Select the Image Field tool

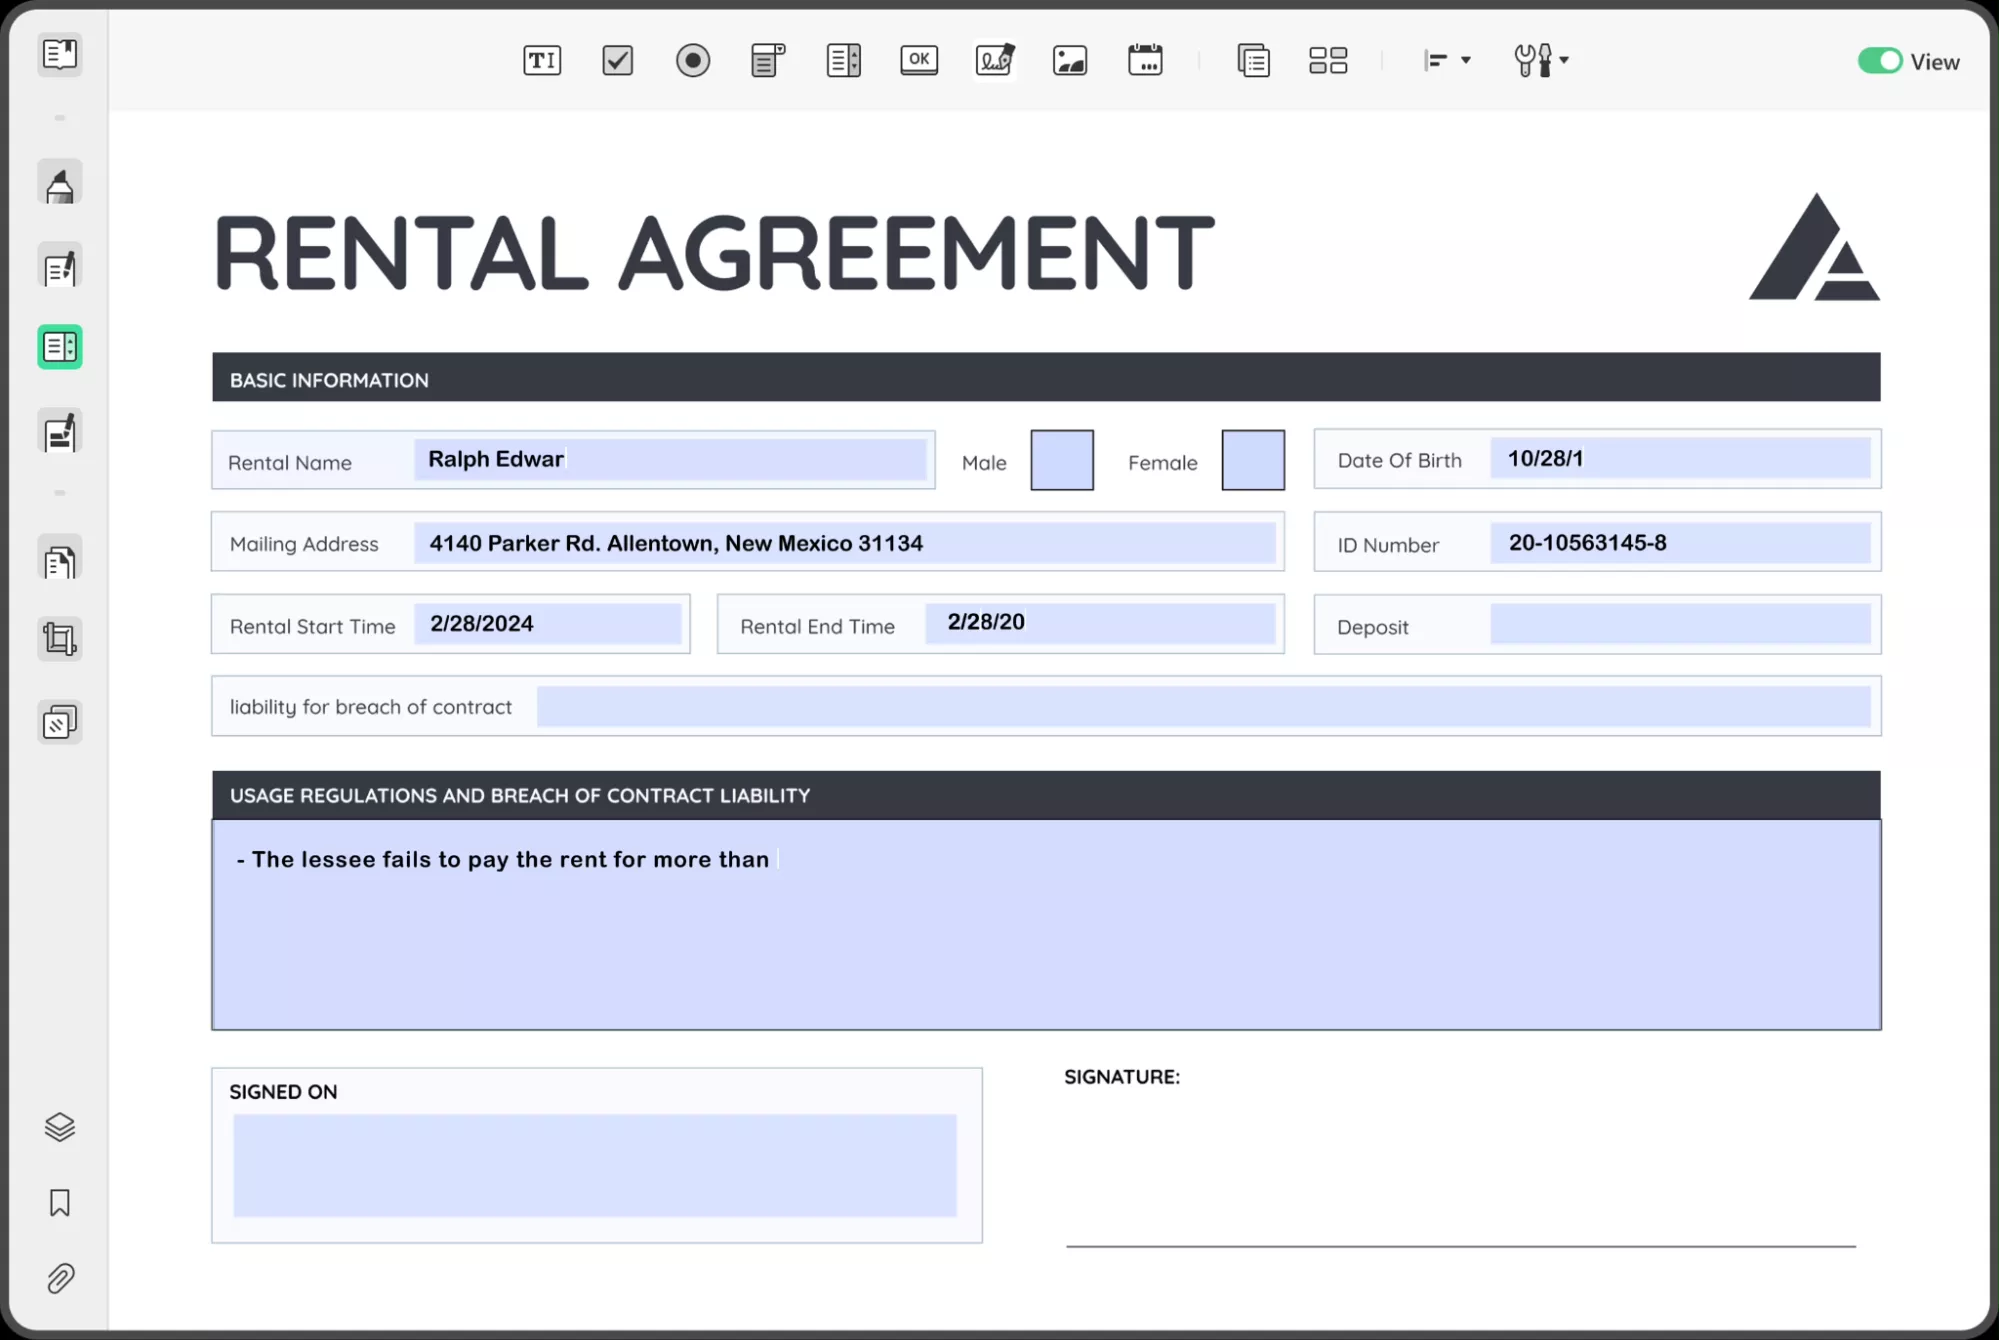[x=1069, y=60]
